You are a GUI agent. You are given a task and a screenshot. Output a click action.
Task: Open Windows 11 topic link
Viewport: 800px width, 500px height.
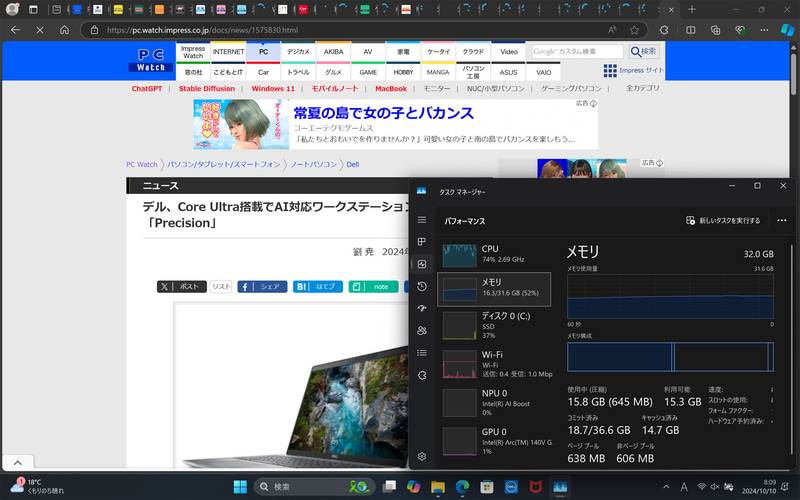click(273, 88)
